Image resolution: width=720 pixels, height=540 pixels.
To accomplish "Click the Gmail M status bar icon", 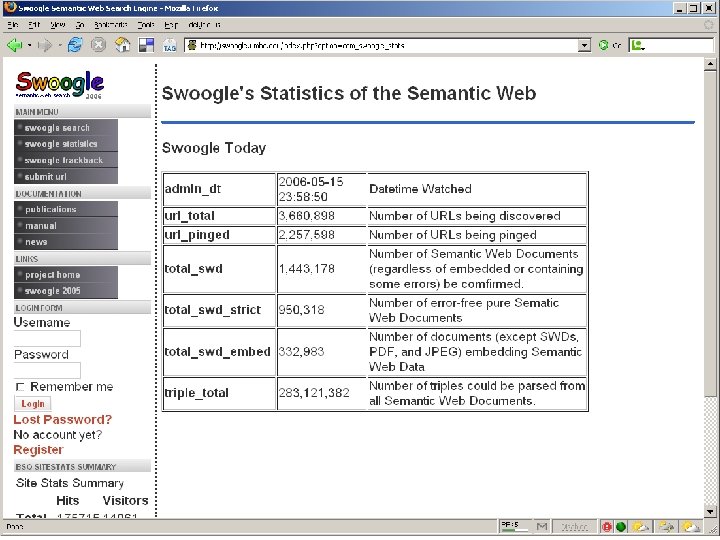I will pos(542,526).
